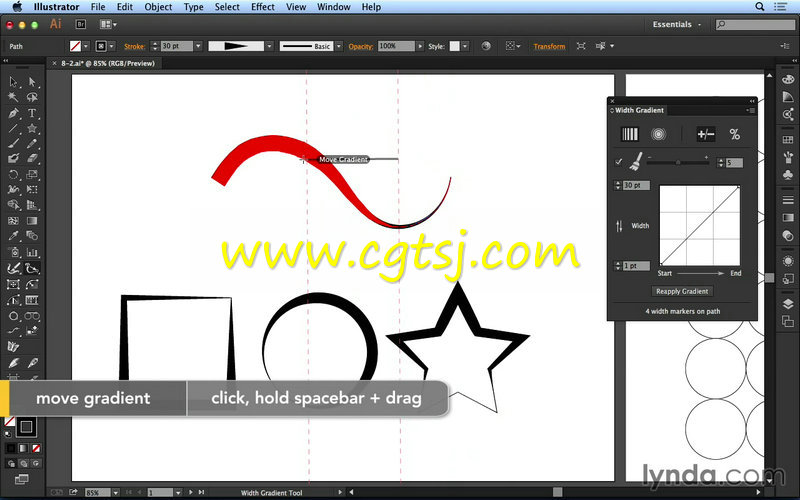Open the Apple menu

click(x=17, y=7)
